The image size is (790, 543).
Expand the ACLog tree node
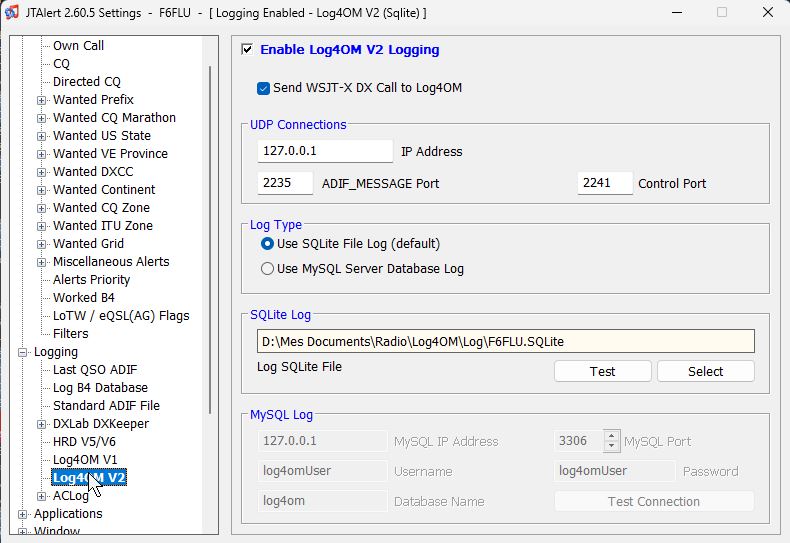[42, 497]
